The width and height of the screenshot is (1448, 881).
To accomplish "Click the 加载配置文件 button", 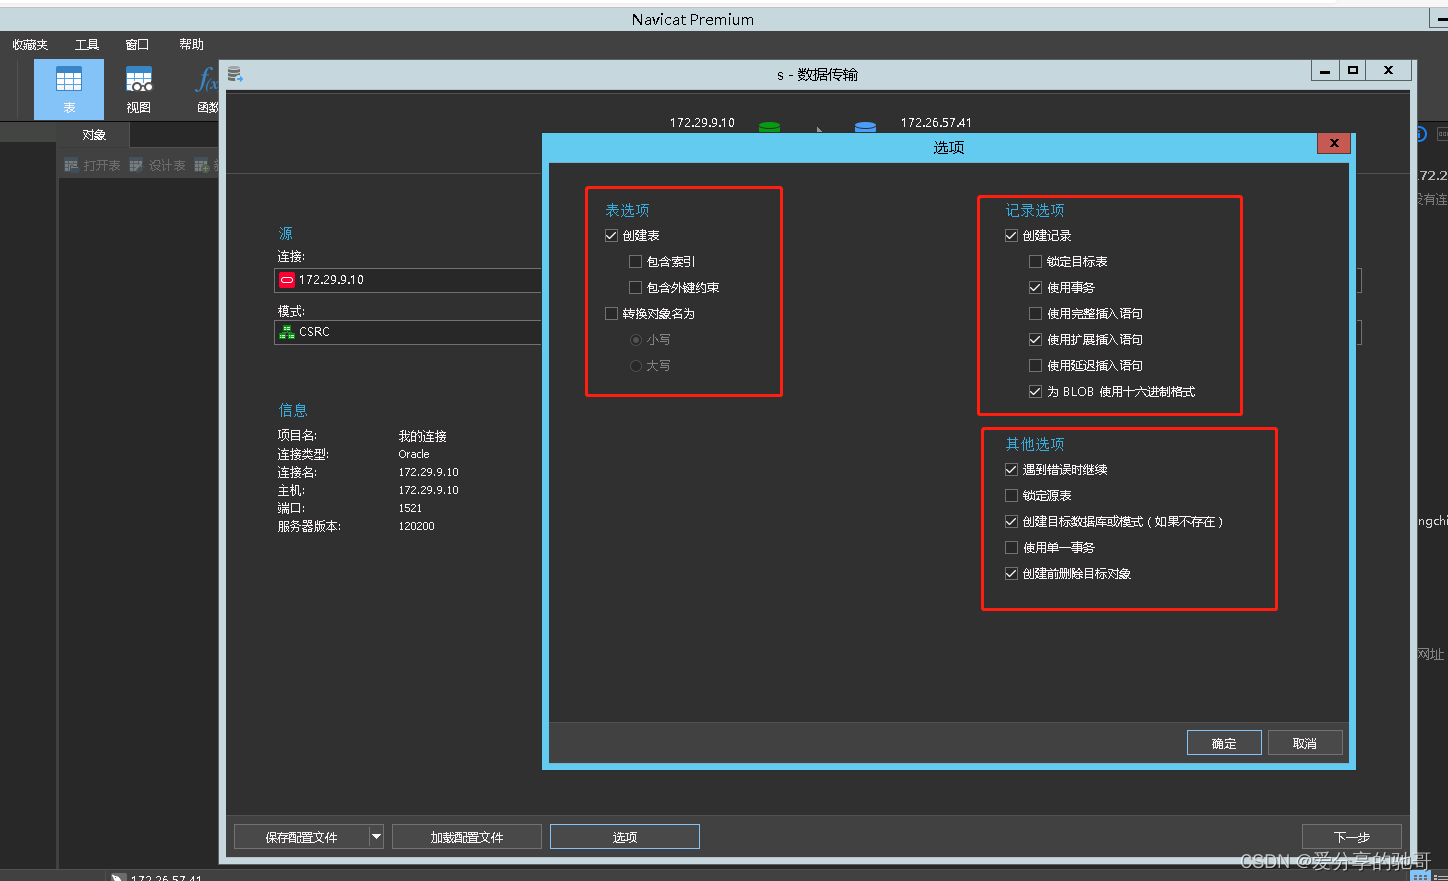I will click(x=467, y=837).
